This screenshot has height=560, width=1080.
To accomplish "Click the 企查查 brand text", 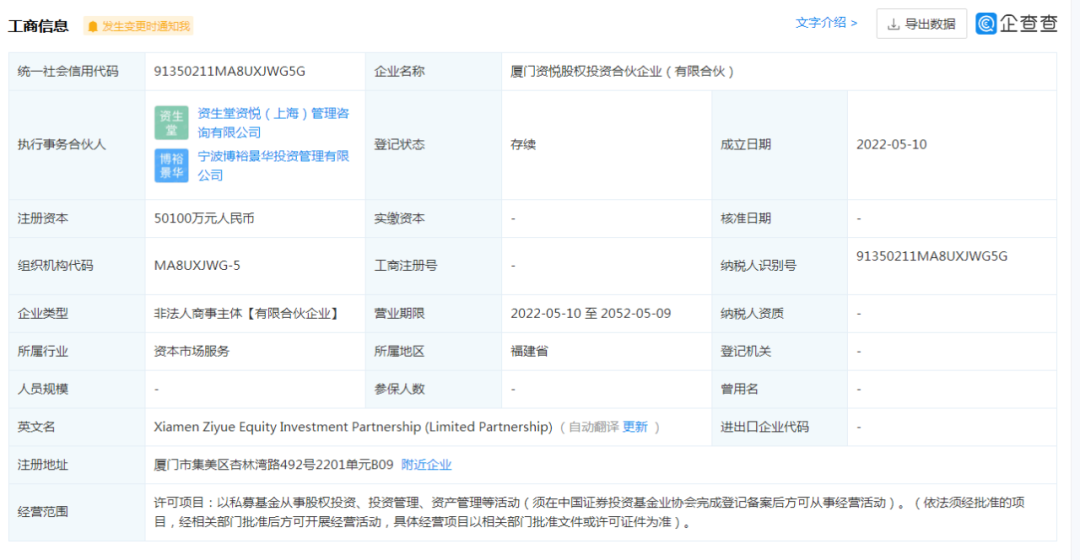I will [x=1028, y=23].
